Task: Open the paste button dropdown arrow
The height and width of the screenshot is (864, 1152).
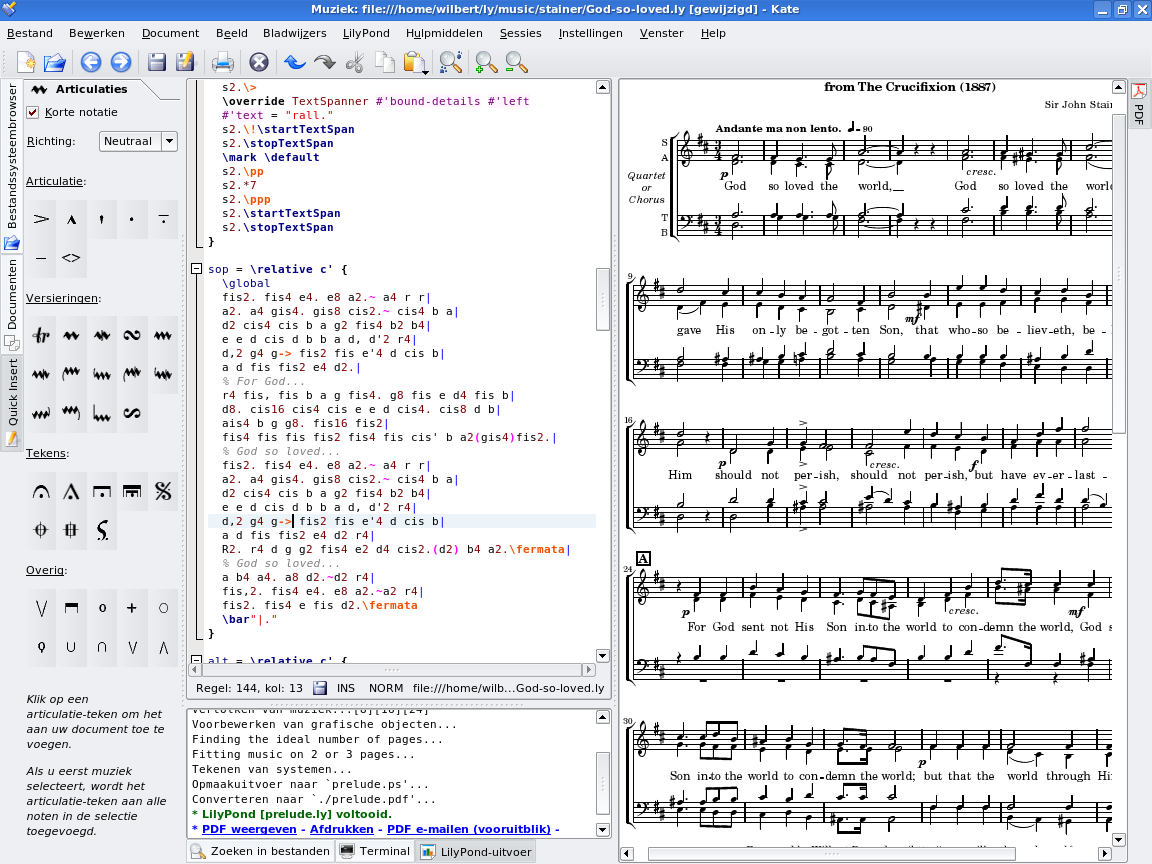Action: point(426,71)
